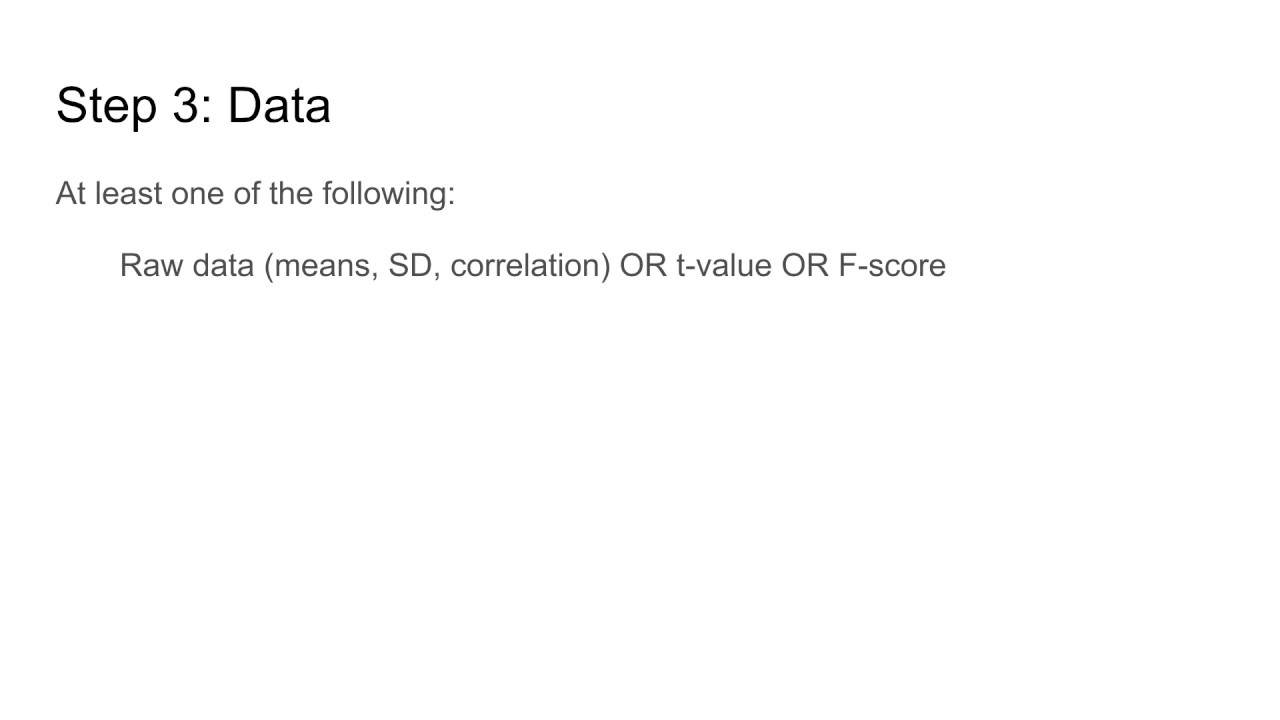Click the word "Data" in the title
The width and height of the screenshot is (1280, 720).
[x=279, y=105]
